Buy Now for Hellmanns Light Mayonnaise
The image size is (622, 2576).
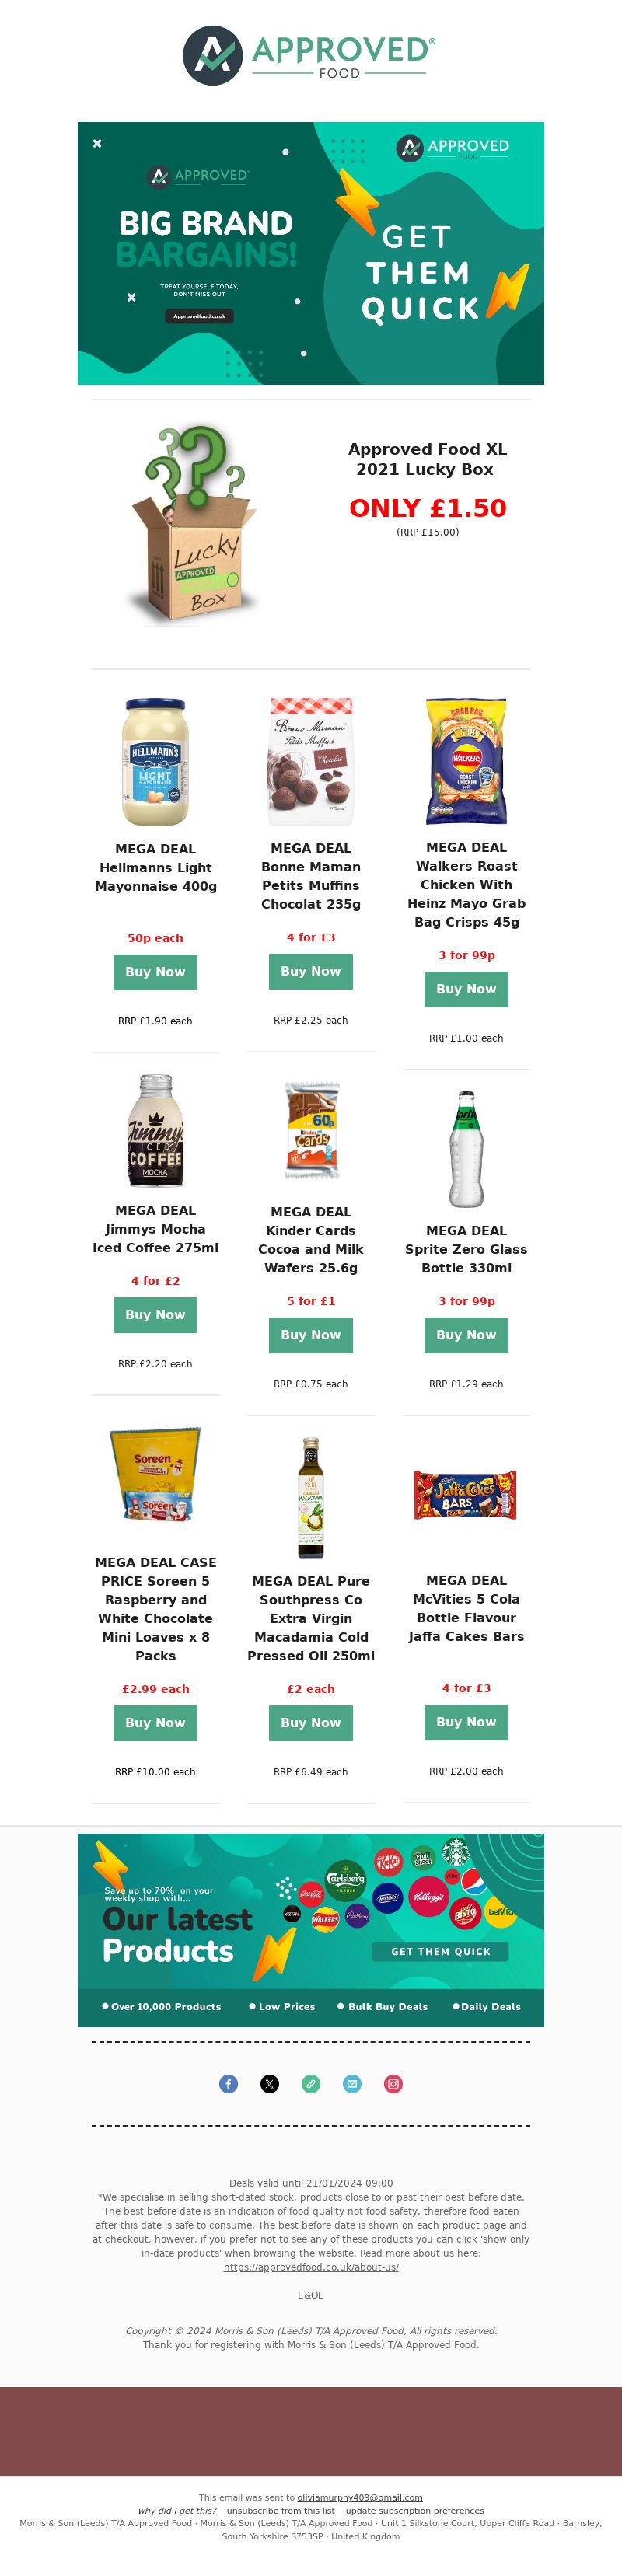click(155, 972)
